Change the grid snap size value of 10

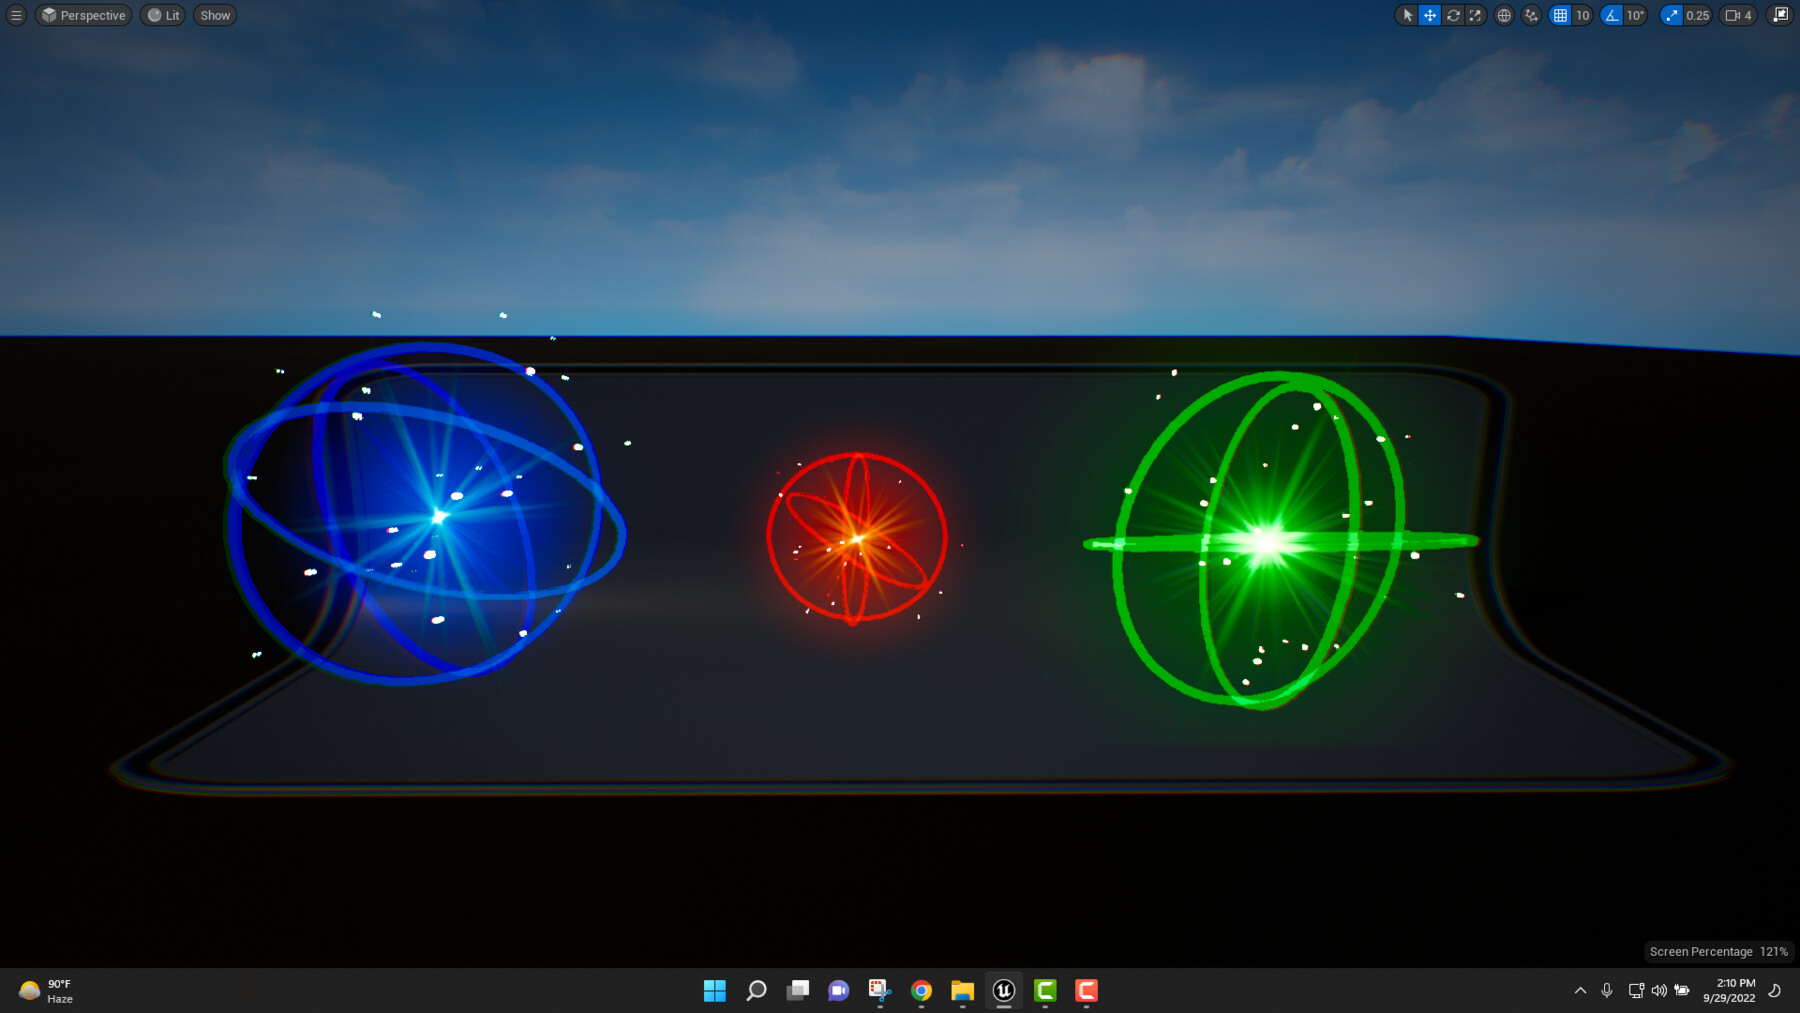[x=1581, y=15]
